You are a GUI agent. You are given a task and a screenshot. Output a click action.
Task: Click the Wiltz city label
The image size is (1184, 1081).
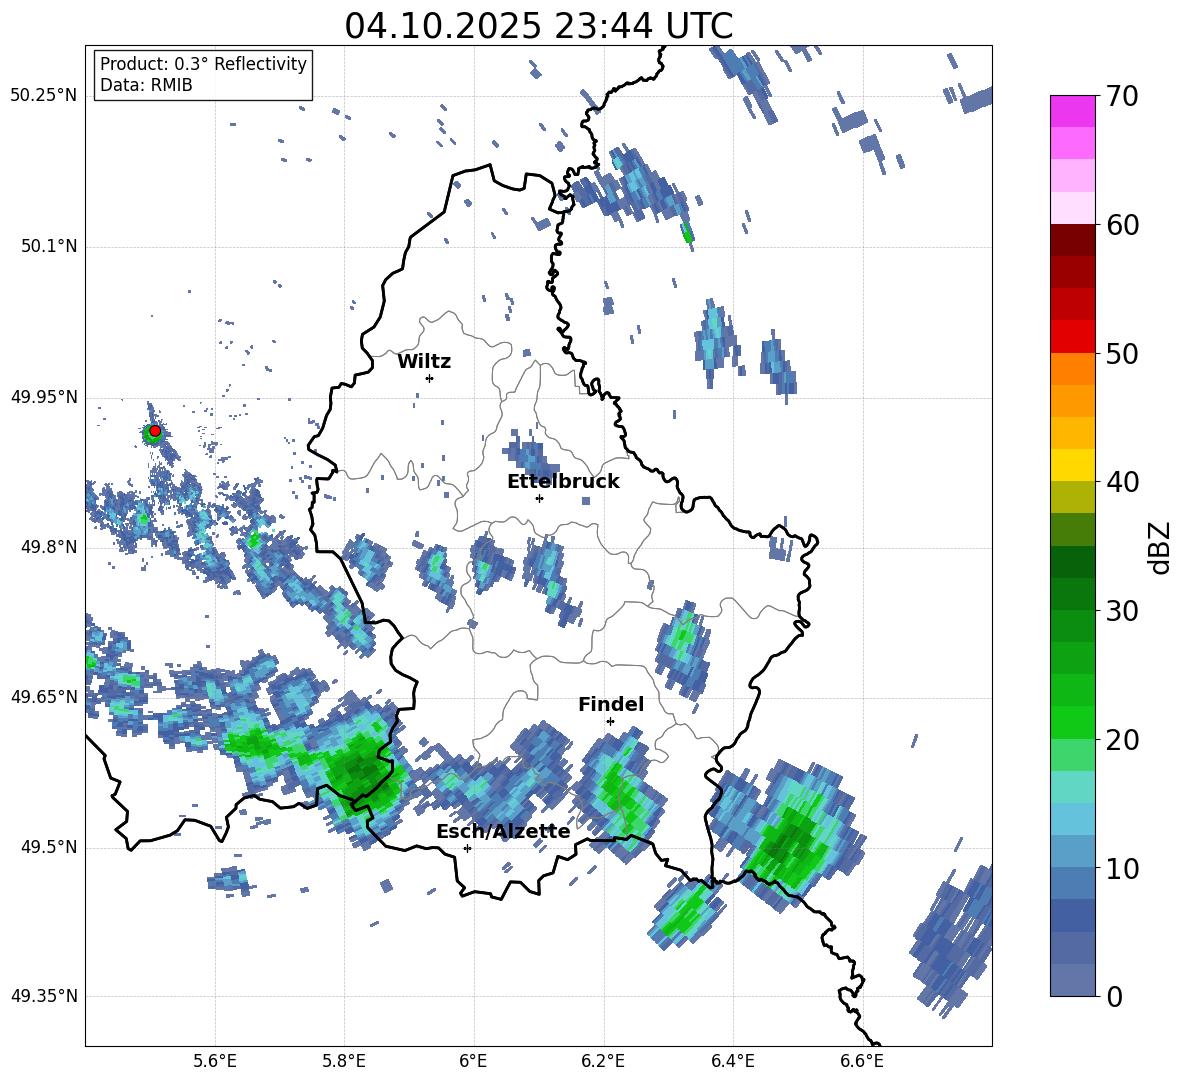tap(424, 362)
